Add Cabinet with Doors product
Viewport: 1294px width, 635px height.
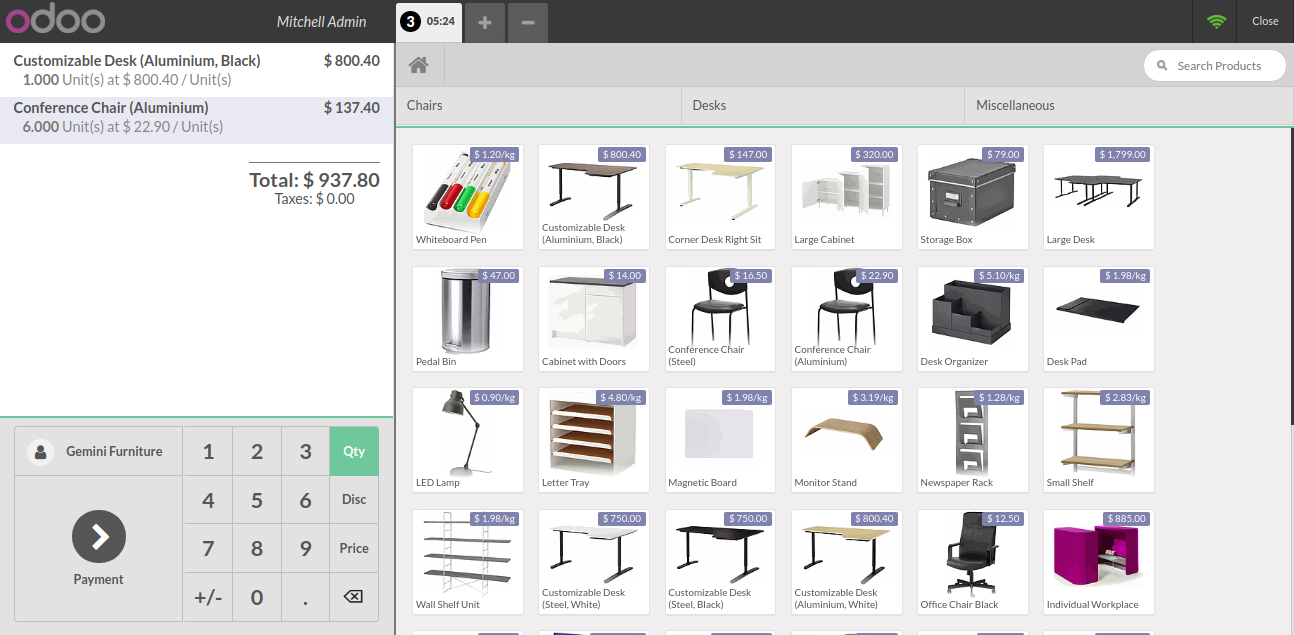click(594, 319)
